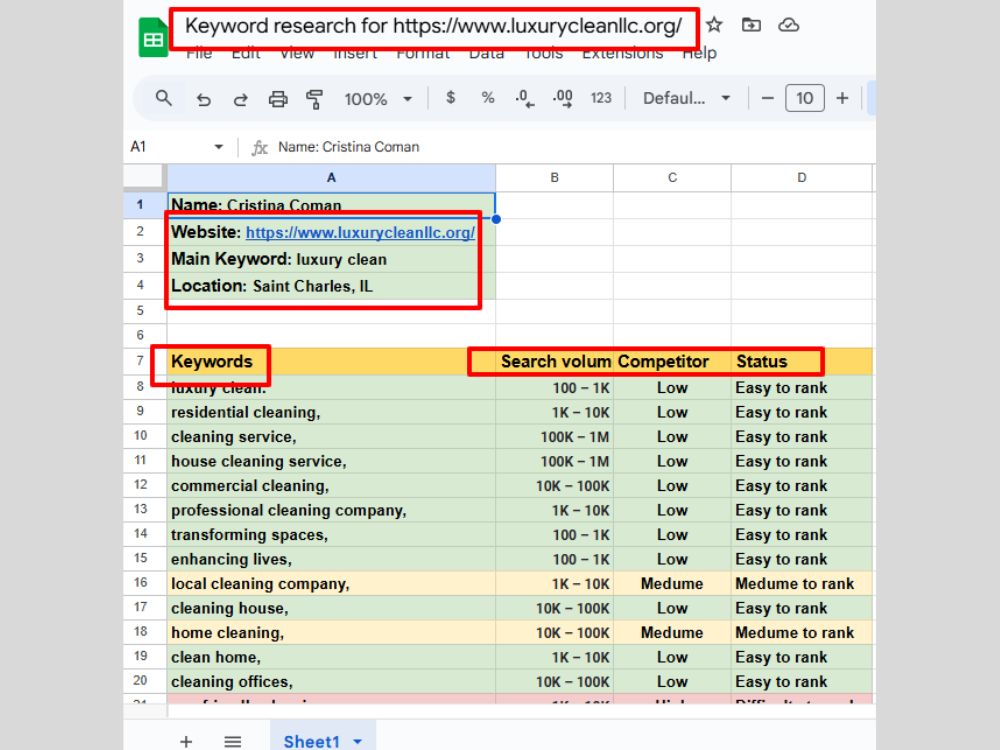1000x750 pixels.
Task: Select the 'transforming spaces,' cell
Action: click(x=331, y=534)
